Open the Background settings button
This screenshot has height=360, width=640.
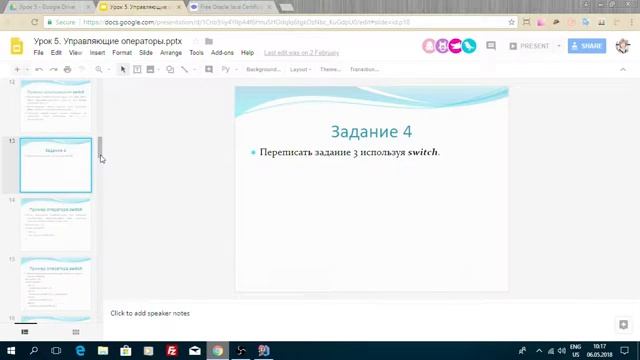click(263, 69)
